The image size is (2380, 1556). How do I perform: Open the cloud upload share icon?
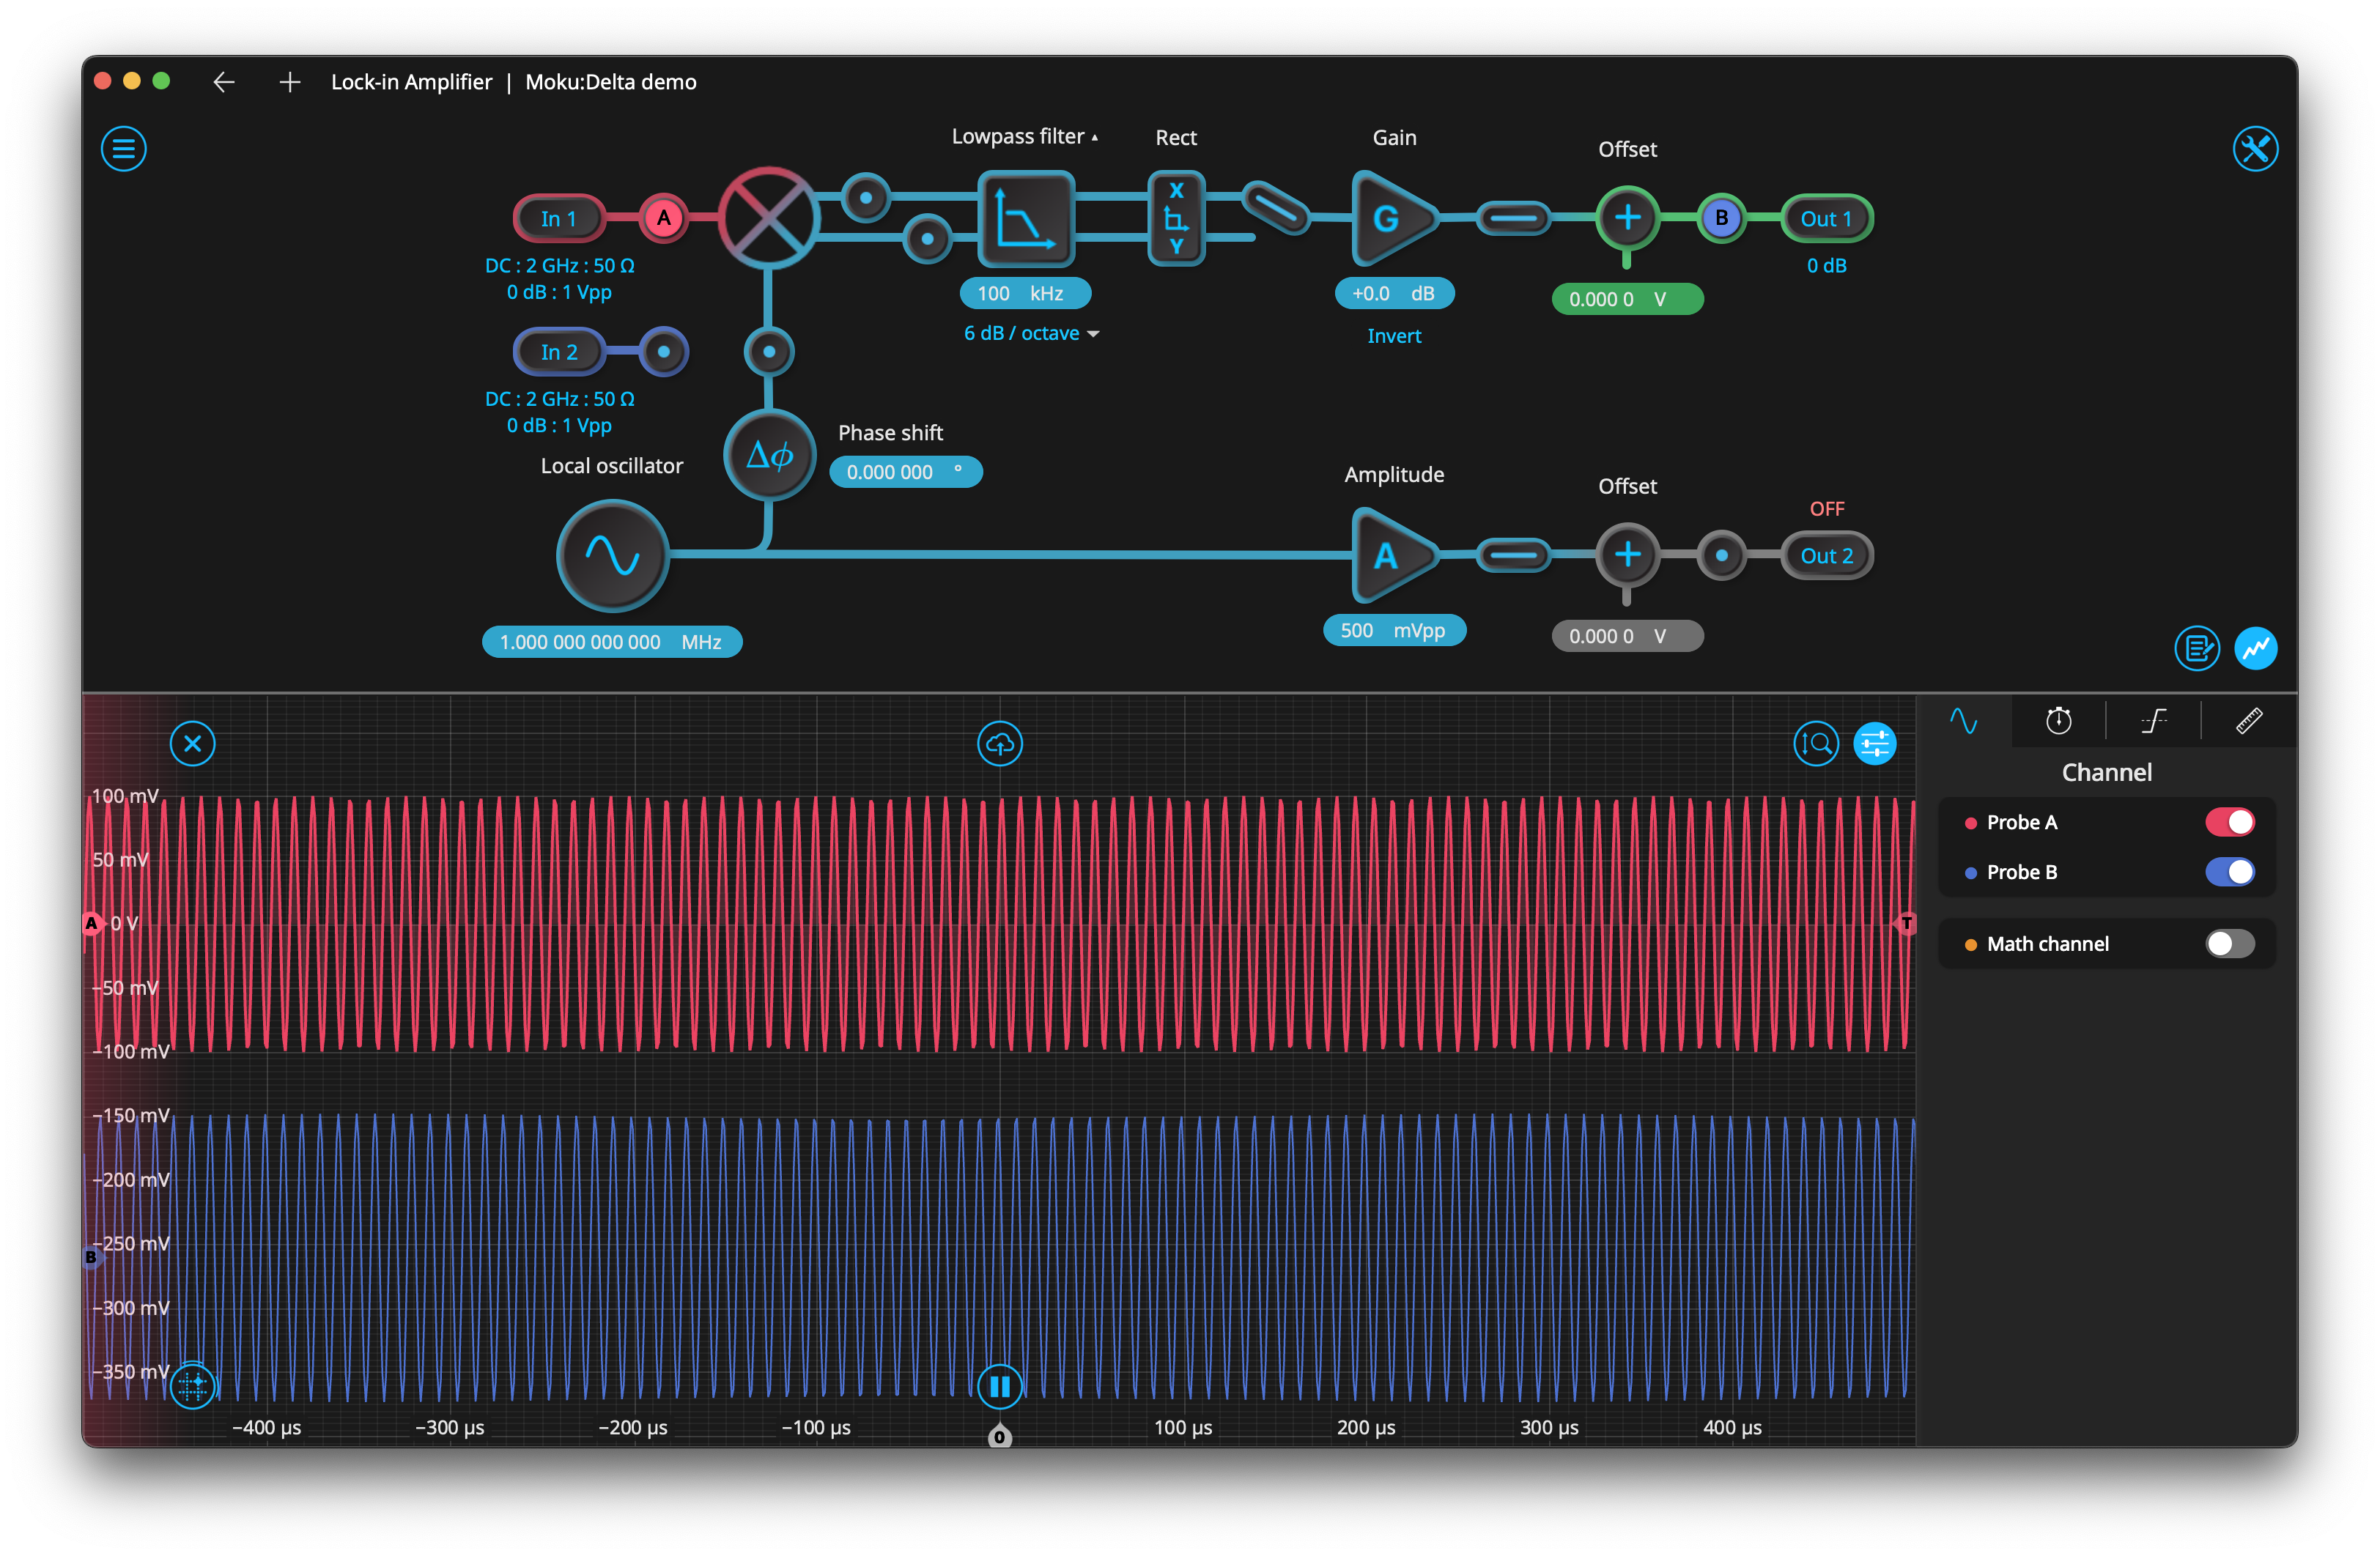(x=999, y=743)
